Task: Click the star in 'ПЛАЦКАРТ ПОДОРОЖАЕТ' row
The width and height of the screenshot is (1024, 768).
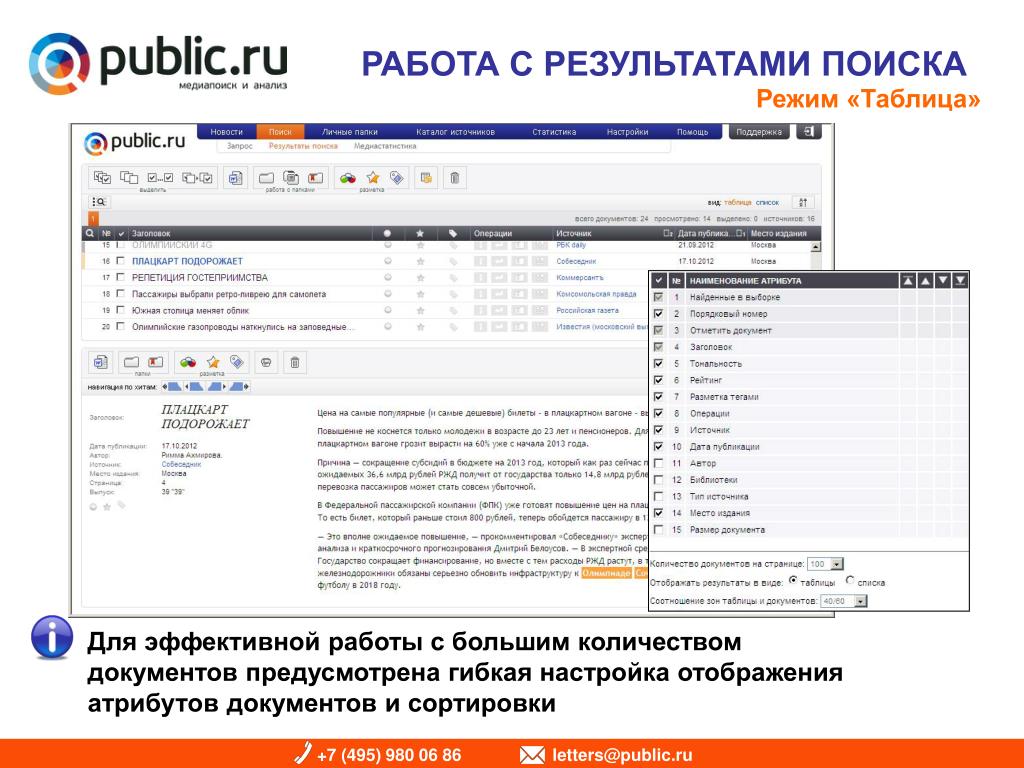Action: click(420, 261)
